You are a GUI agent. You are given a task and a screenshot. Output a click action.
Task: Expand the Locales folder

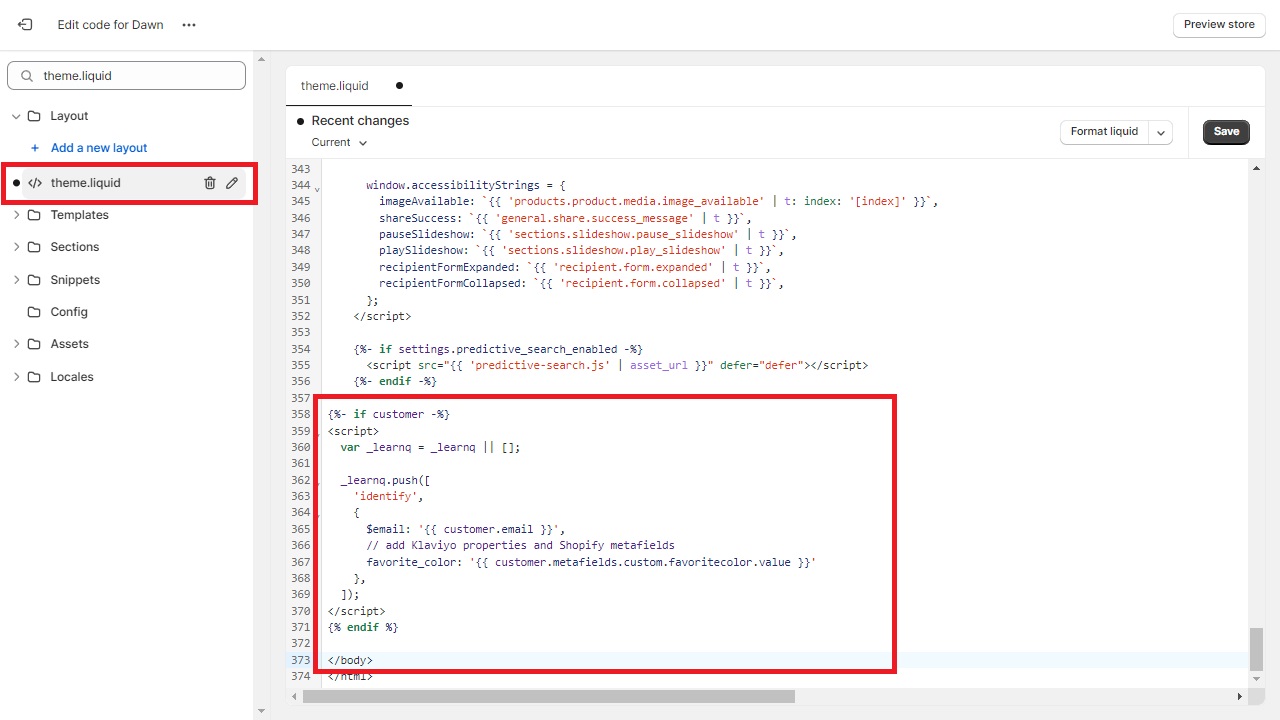coord(16,377)
